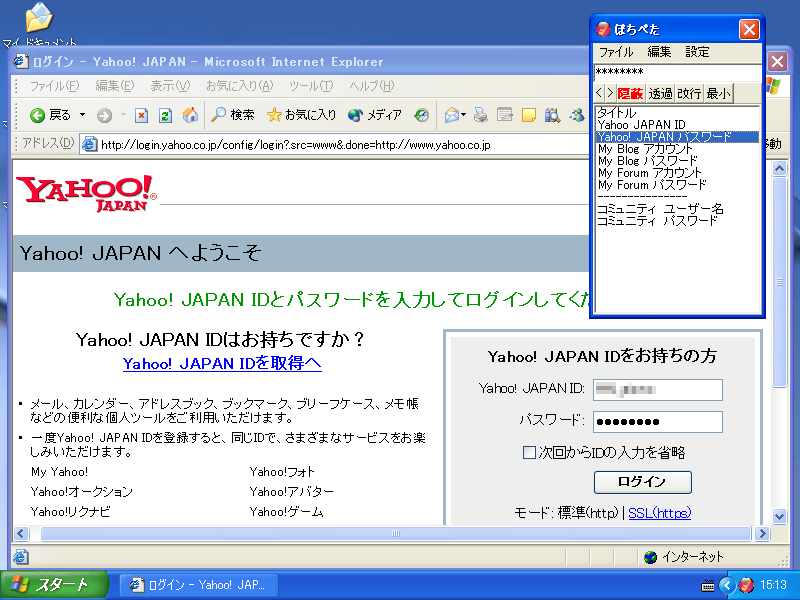Open the Media (メディア) toolbar button
This screenshot has height=600, width=800.
tap(374, 115)
